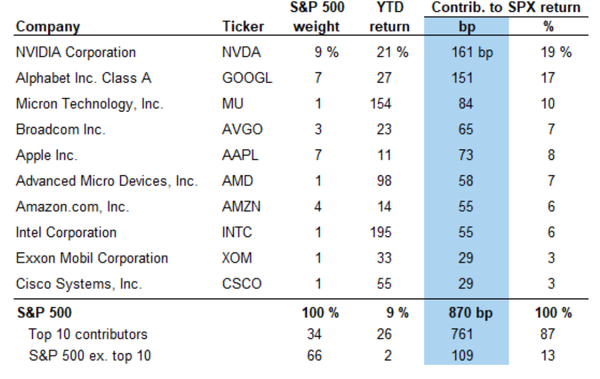Select the Intel Corporation row name

pos(66,232)
